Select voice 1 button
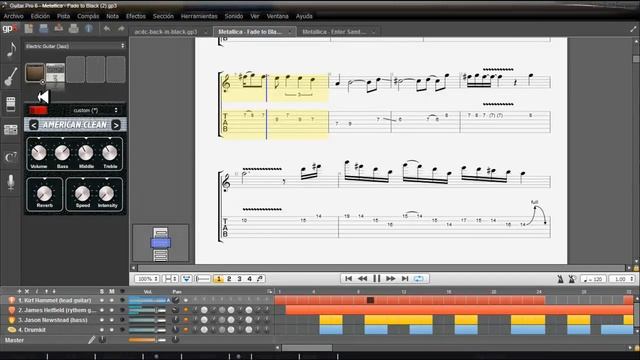Screen dimensions: 640x360 pyautogui.click(x=218, y=279)
